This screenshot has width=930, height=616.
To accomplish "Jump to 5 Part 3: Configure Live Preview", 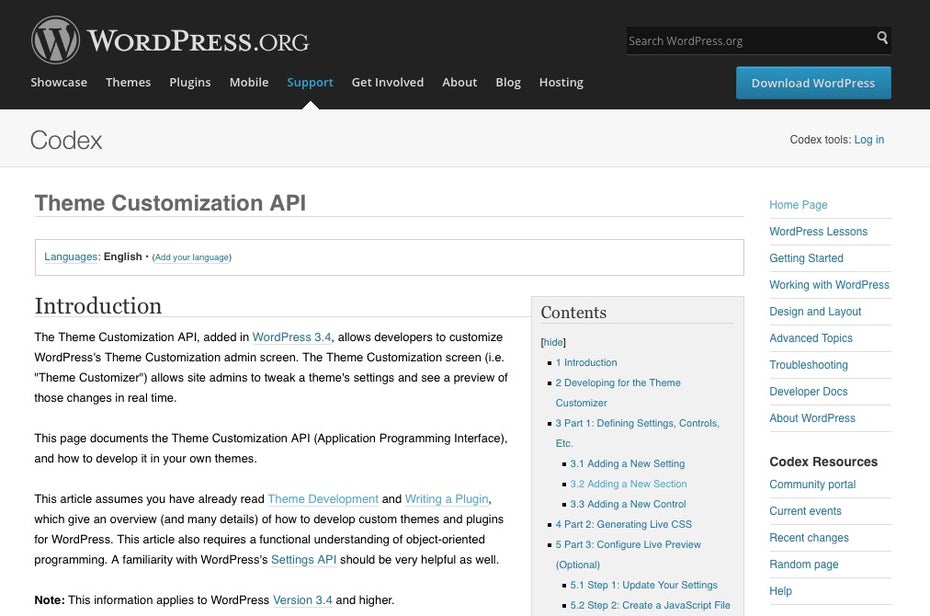I will 628,554.
